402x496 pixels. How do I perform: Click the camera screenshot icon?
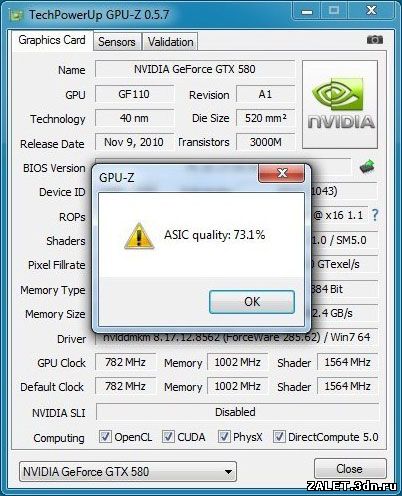click(x=375, y=40)
